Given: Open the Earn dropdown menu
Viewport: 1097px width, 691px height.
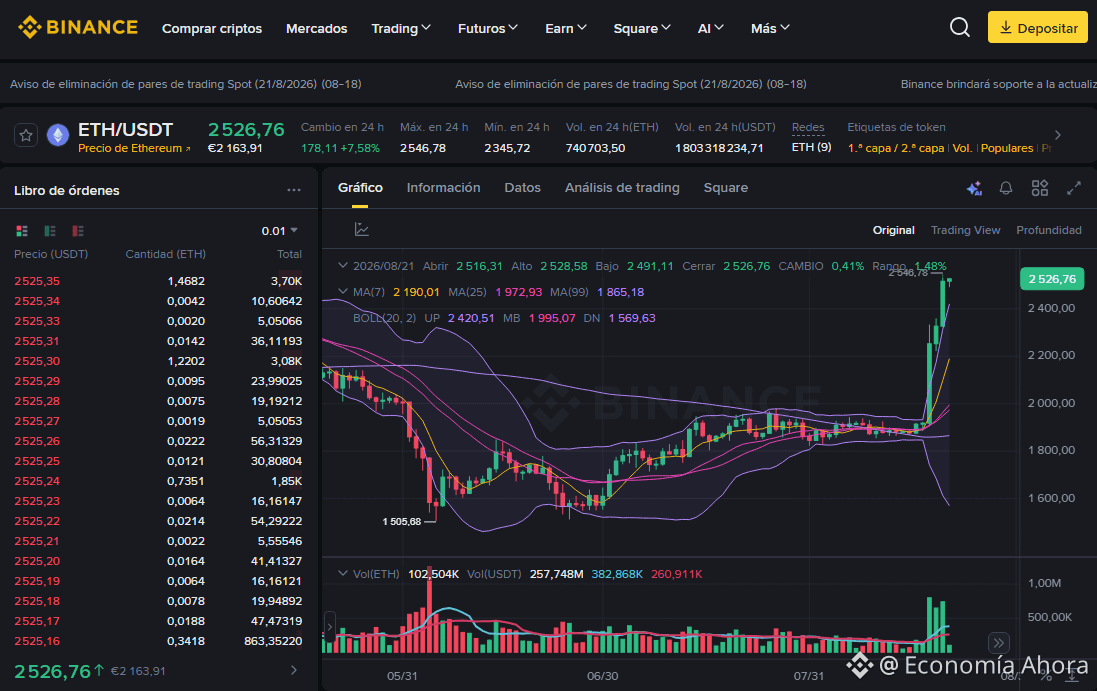Looking at the screenshot, I should click(566, 28).
